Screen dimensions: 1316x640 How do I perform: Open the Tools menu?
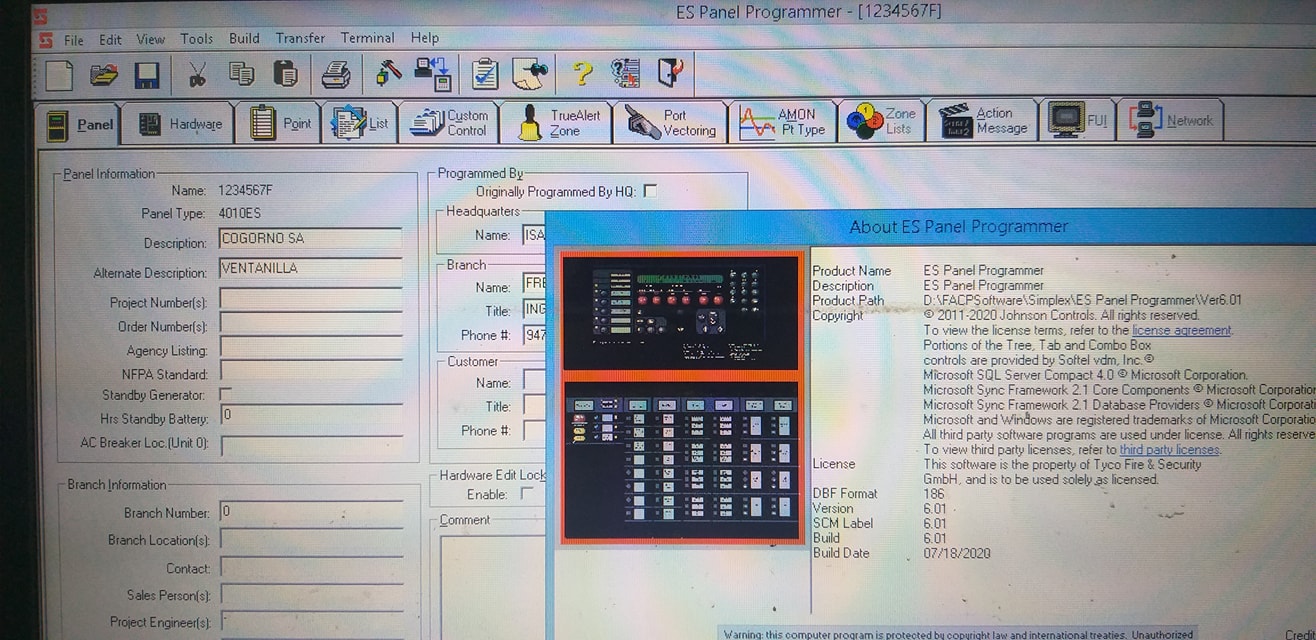pos(197,39)
